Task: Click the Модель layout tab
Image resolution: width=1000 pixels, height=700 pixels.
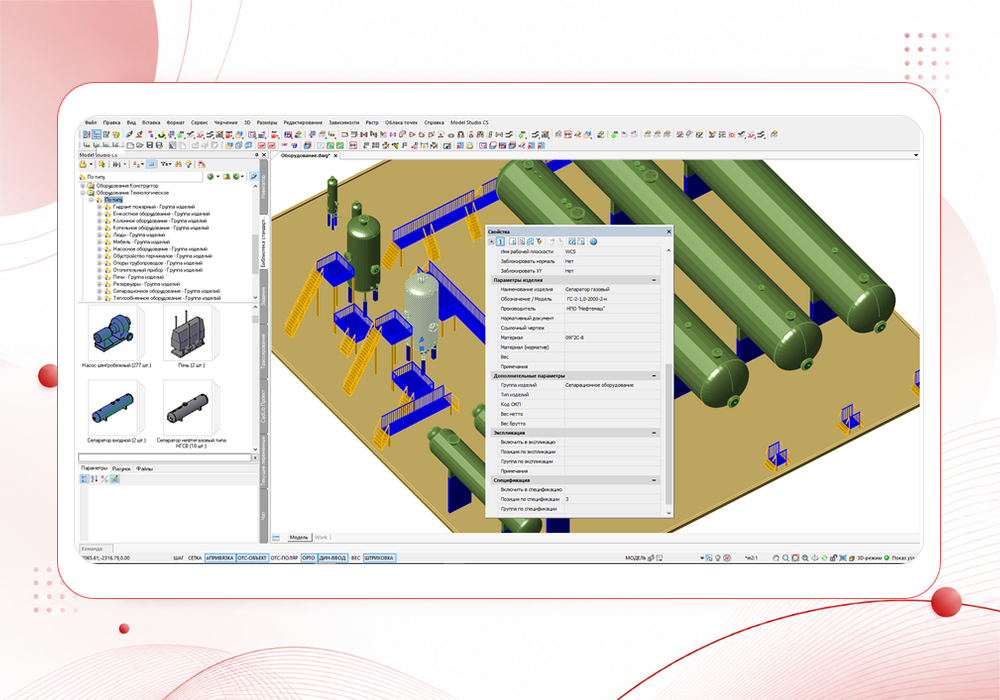Action: coord(298,537)
